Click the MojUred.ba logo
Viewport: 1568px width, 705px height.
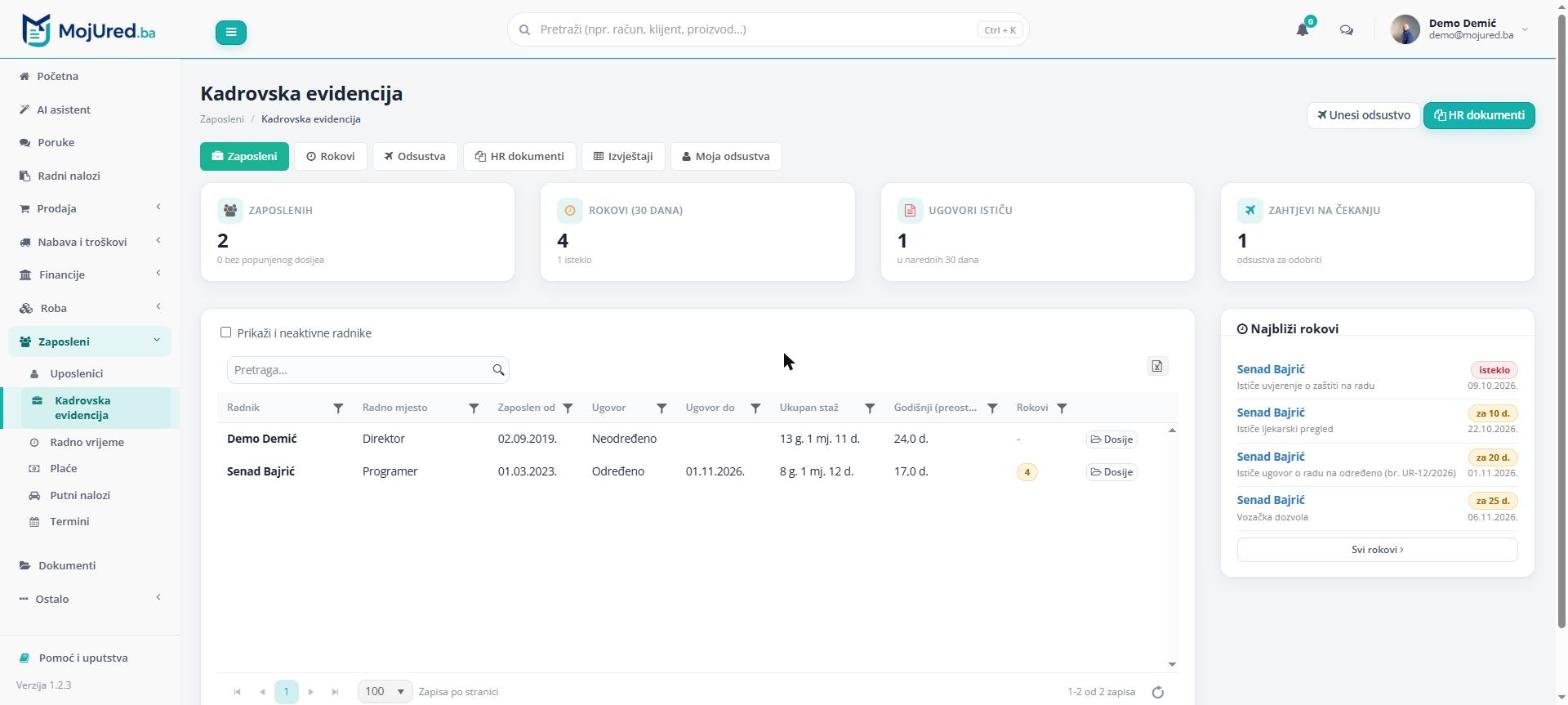coord(88,30)
